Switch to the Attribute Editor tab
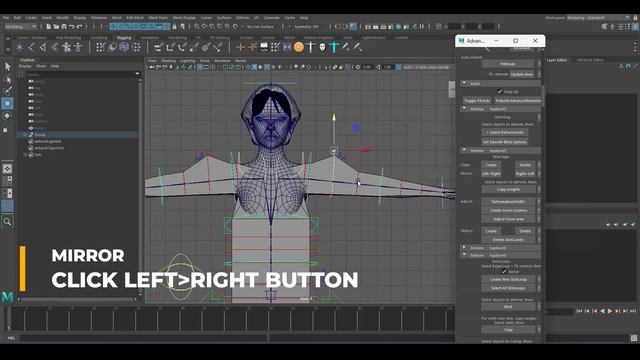Viewport: 640px width, 360px height. click(590, 60)
